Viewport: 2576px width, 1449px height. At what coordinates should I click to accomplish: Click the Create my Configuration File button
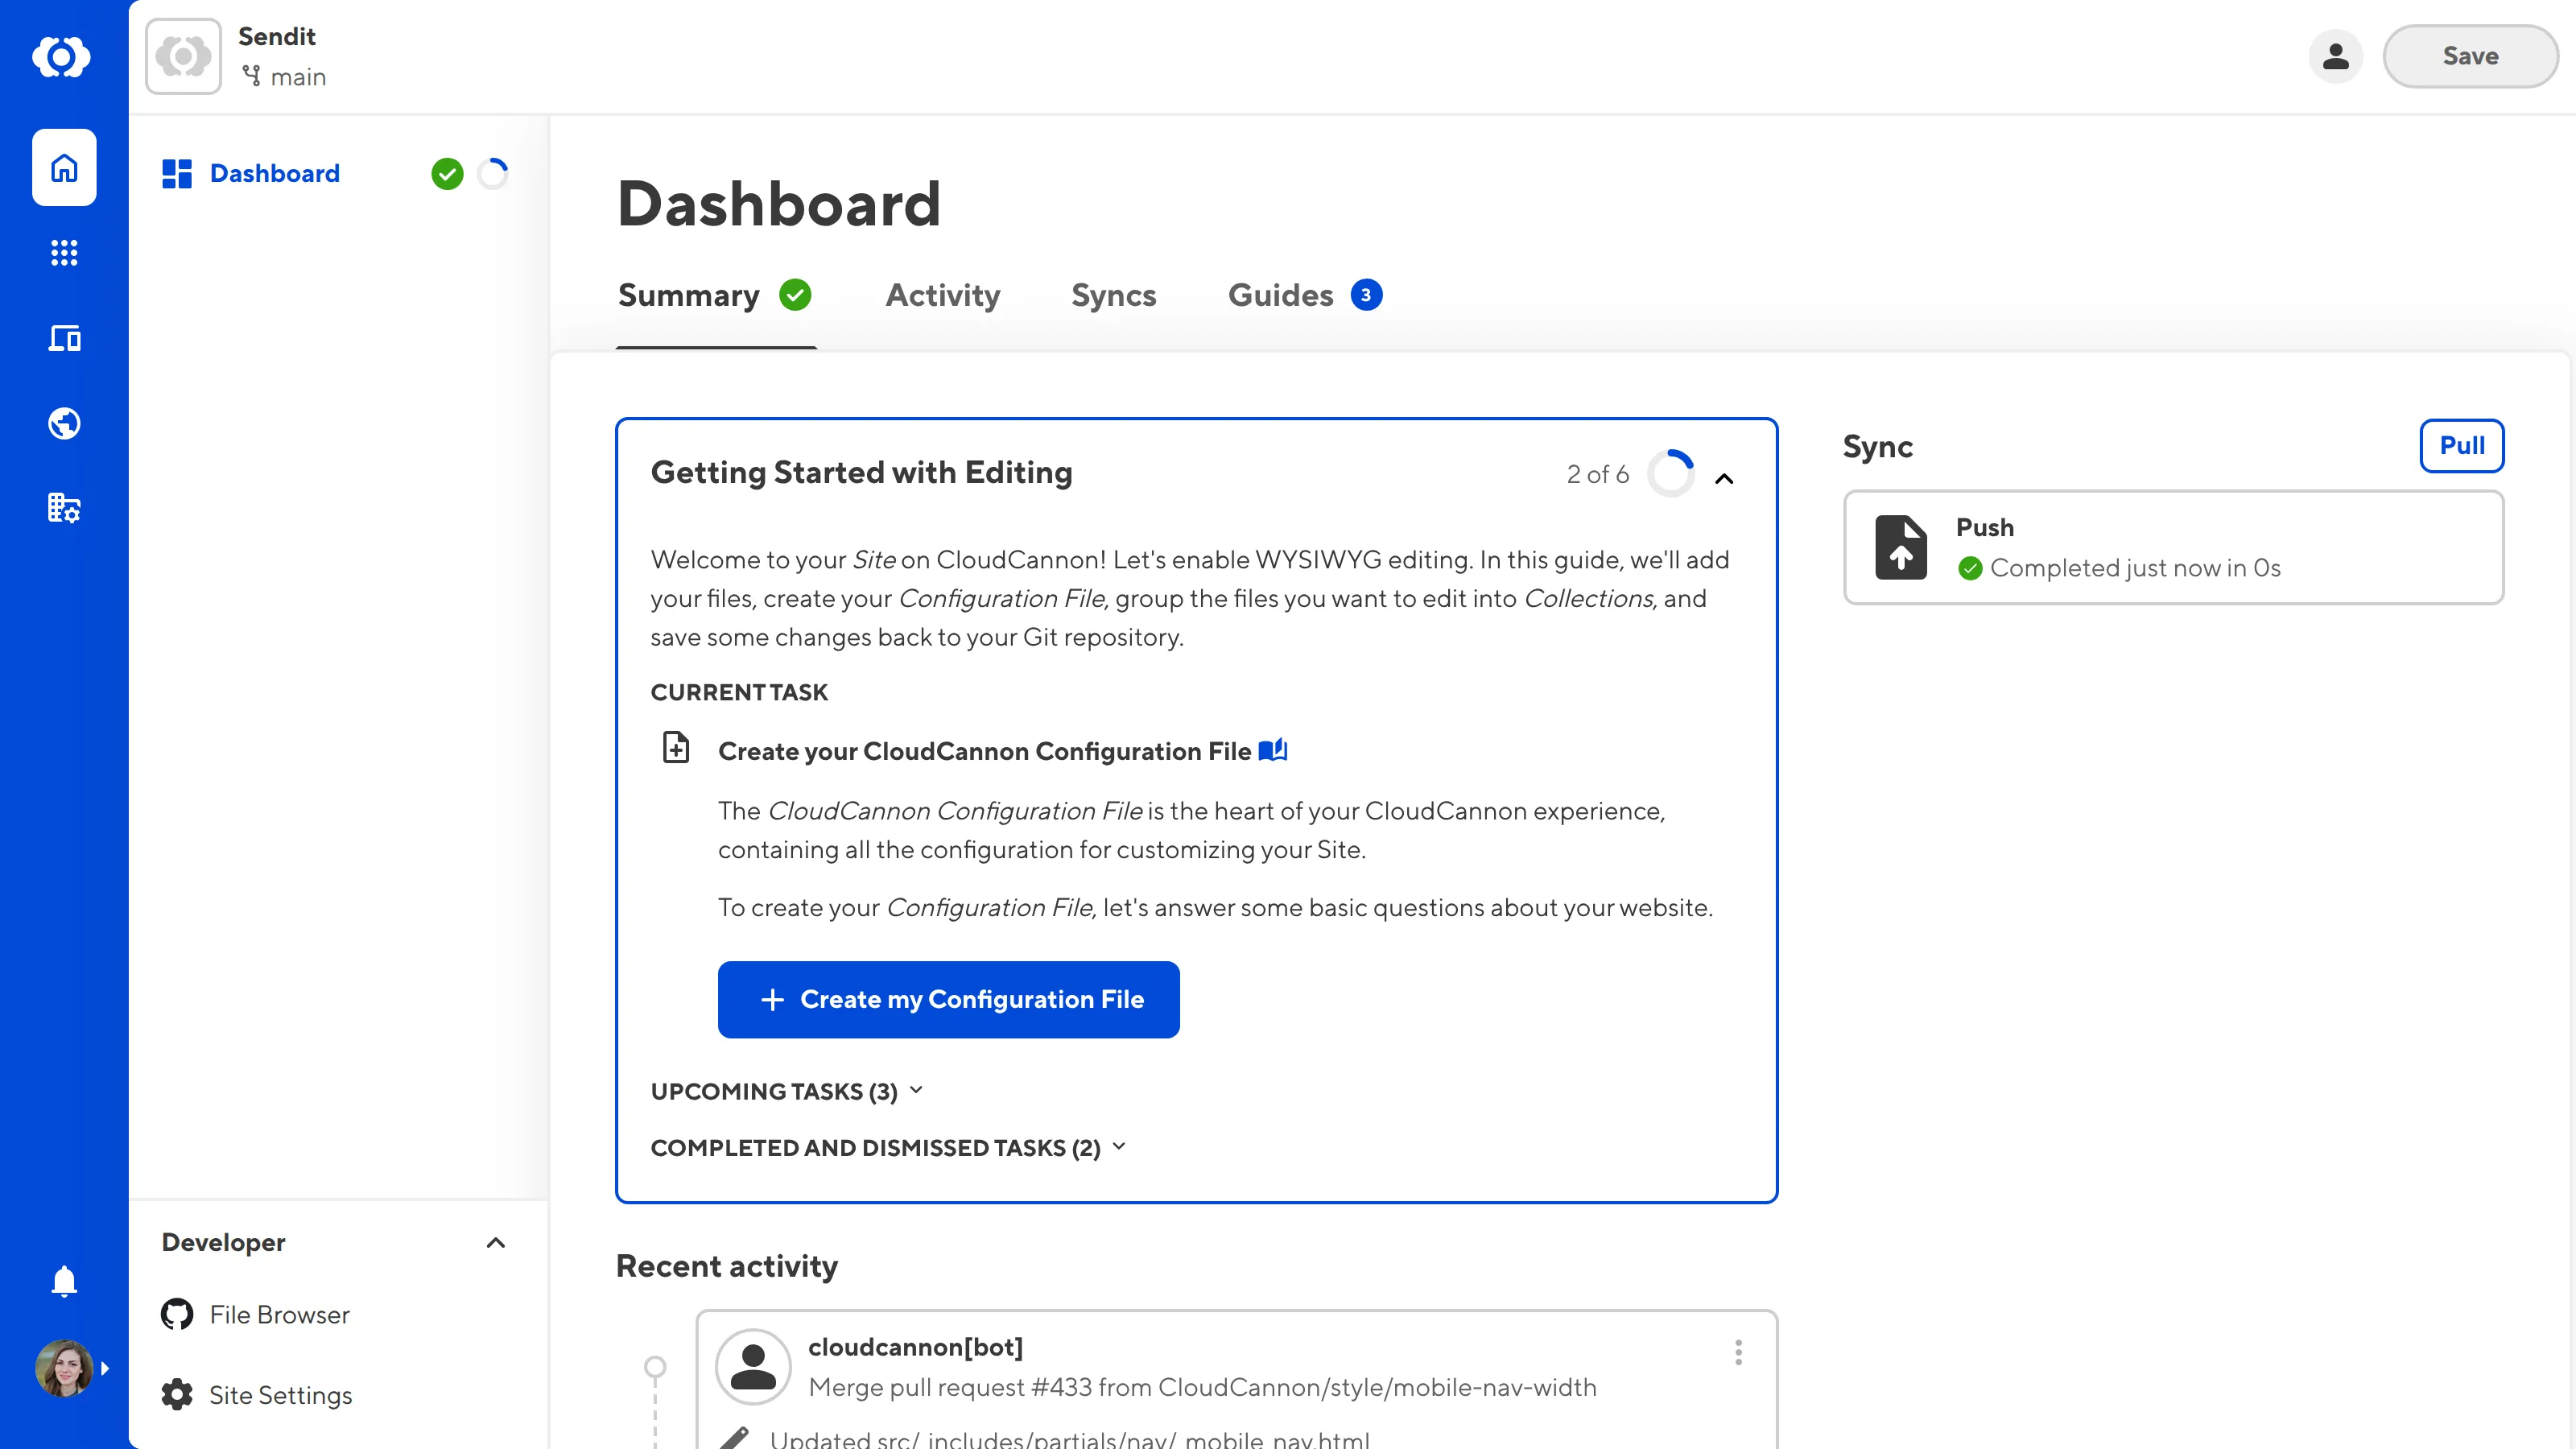(948, 999)
